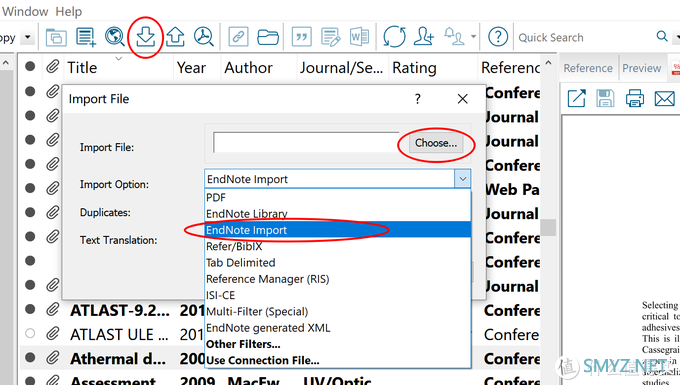Click the Find Full Text icon
680x385 pixels.
pyautogui.click(x=203, y=37)
